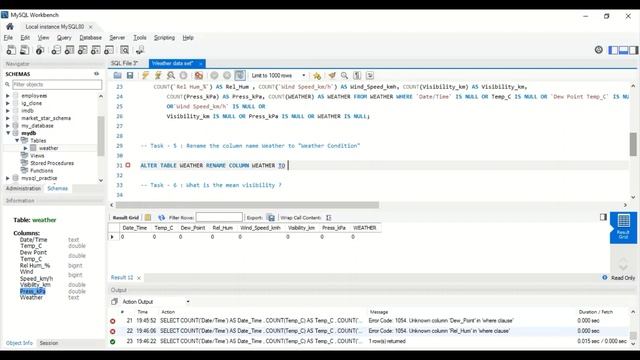Open the Query menu
The width and height of the screenshot is (640, 360).
[64, 38]
